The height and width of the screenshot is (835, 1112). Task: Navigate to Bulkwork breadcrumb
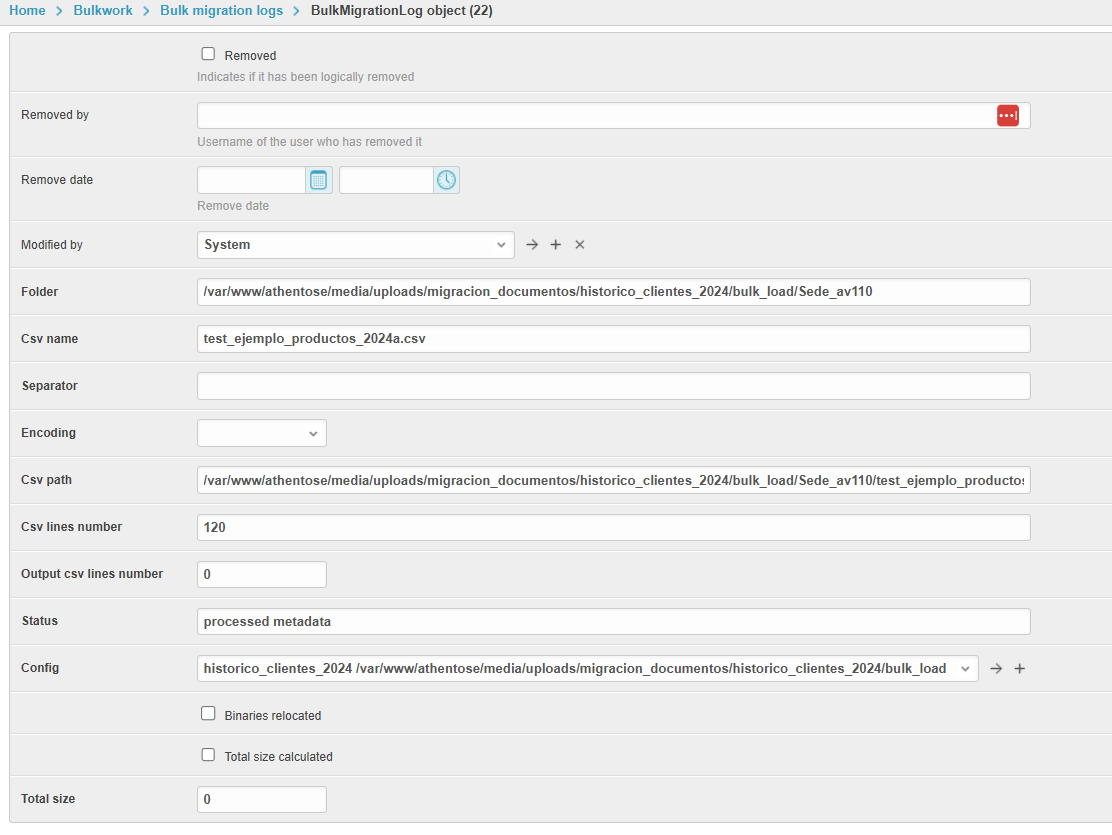coord(103,11)
